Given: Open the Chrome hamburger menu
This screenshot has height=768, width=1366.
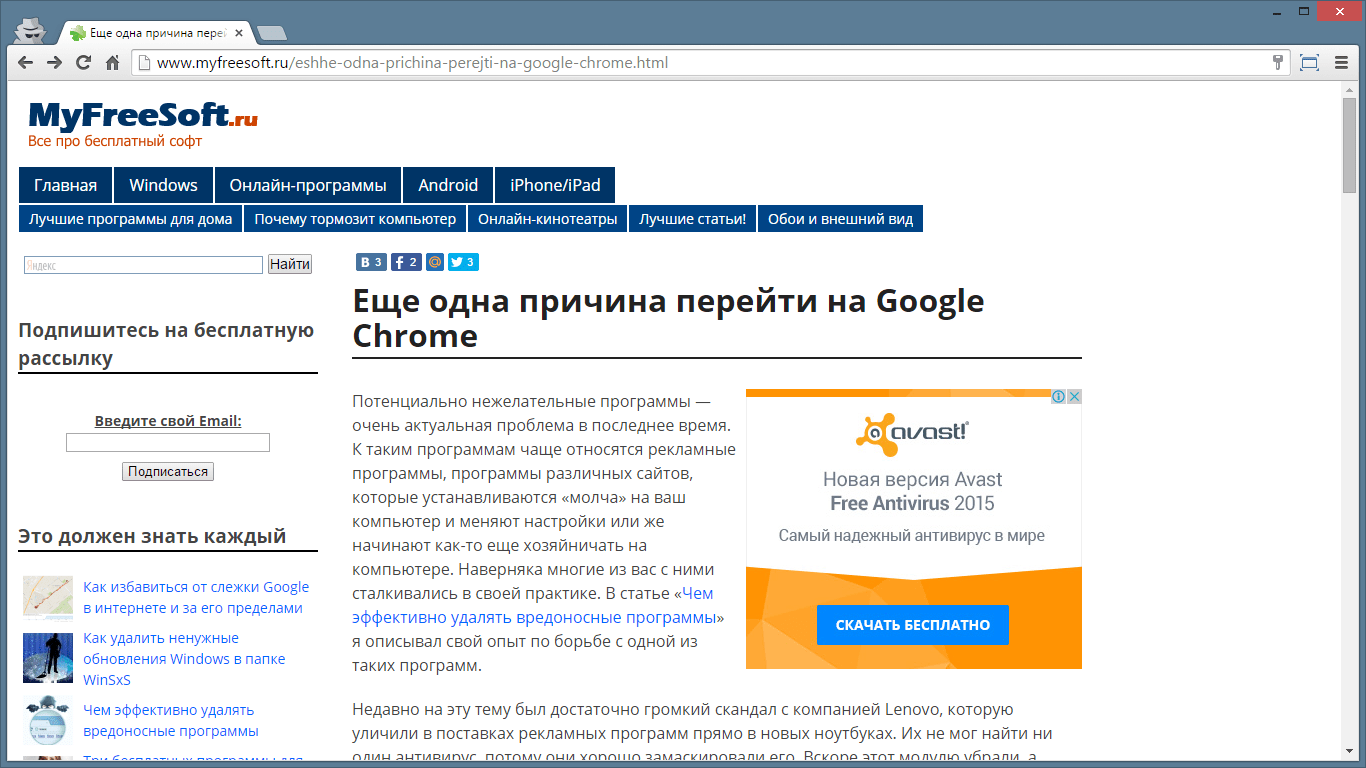Looking at the screenshot, I should click(x=1342, y=63).
